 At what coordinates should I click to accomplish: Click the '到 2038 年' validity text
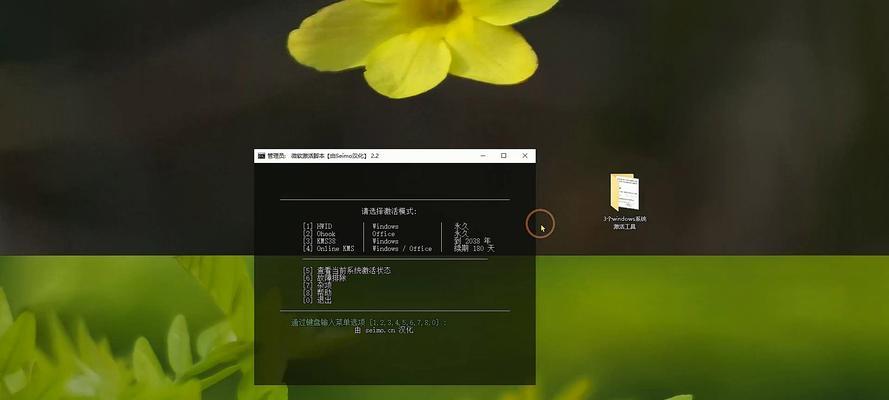[472, 241]
